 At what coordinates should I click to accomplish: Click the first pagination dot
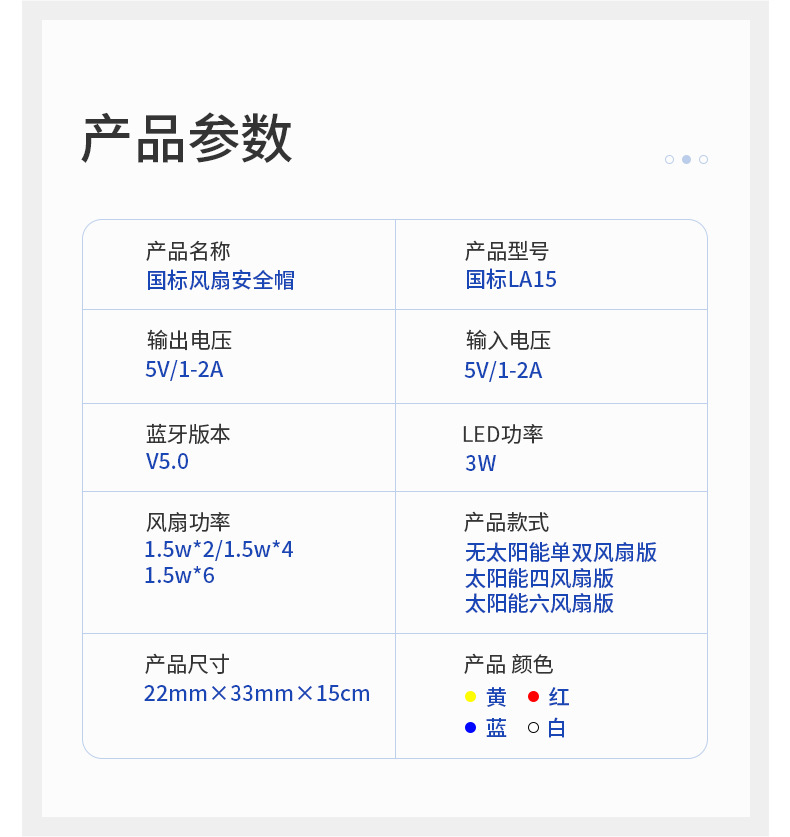(x=669, y=159)
